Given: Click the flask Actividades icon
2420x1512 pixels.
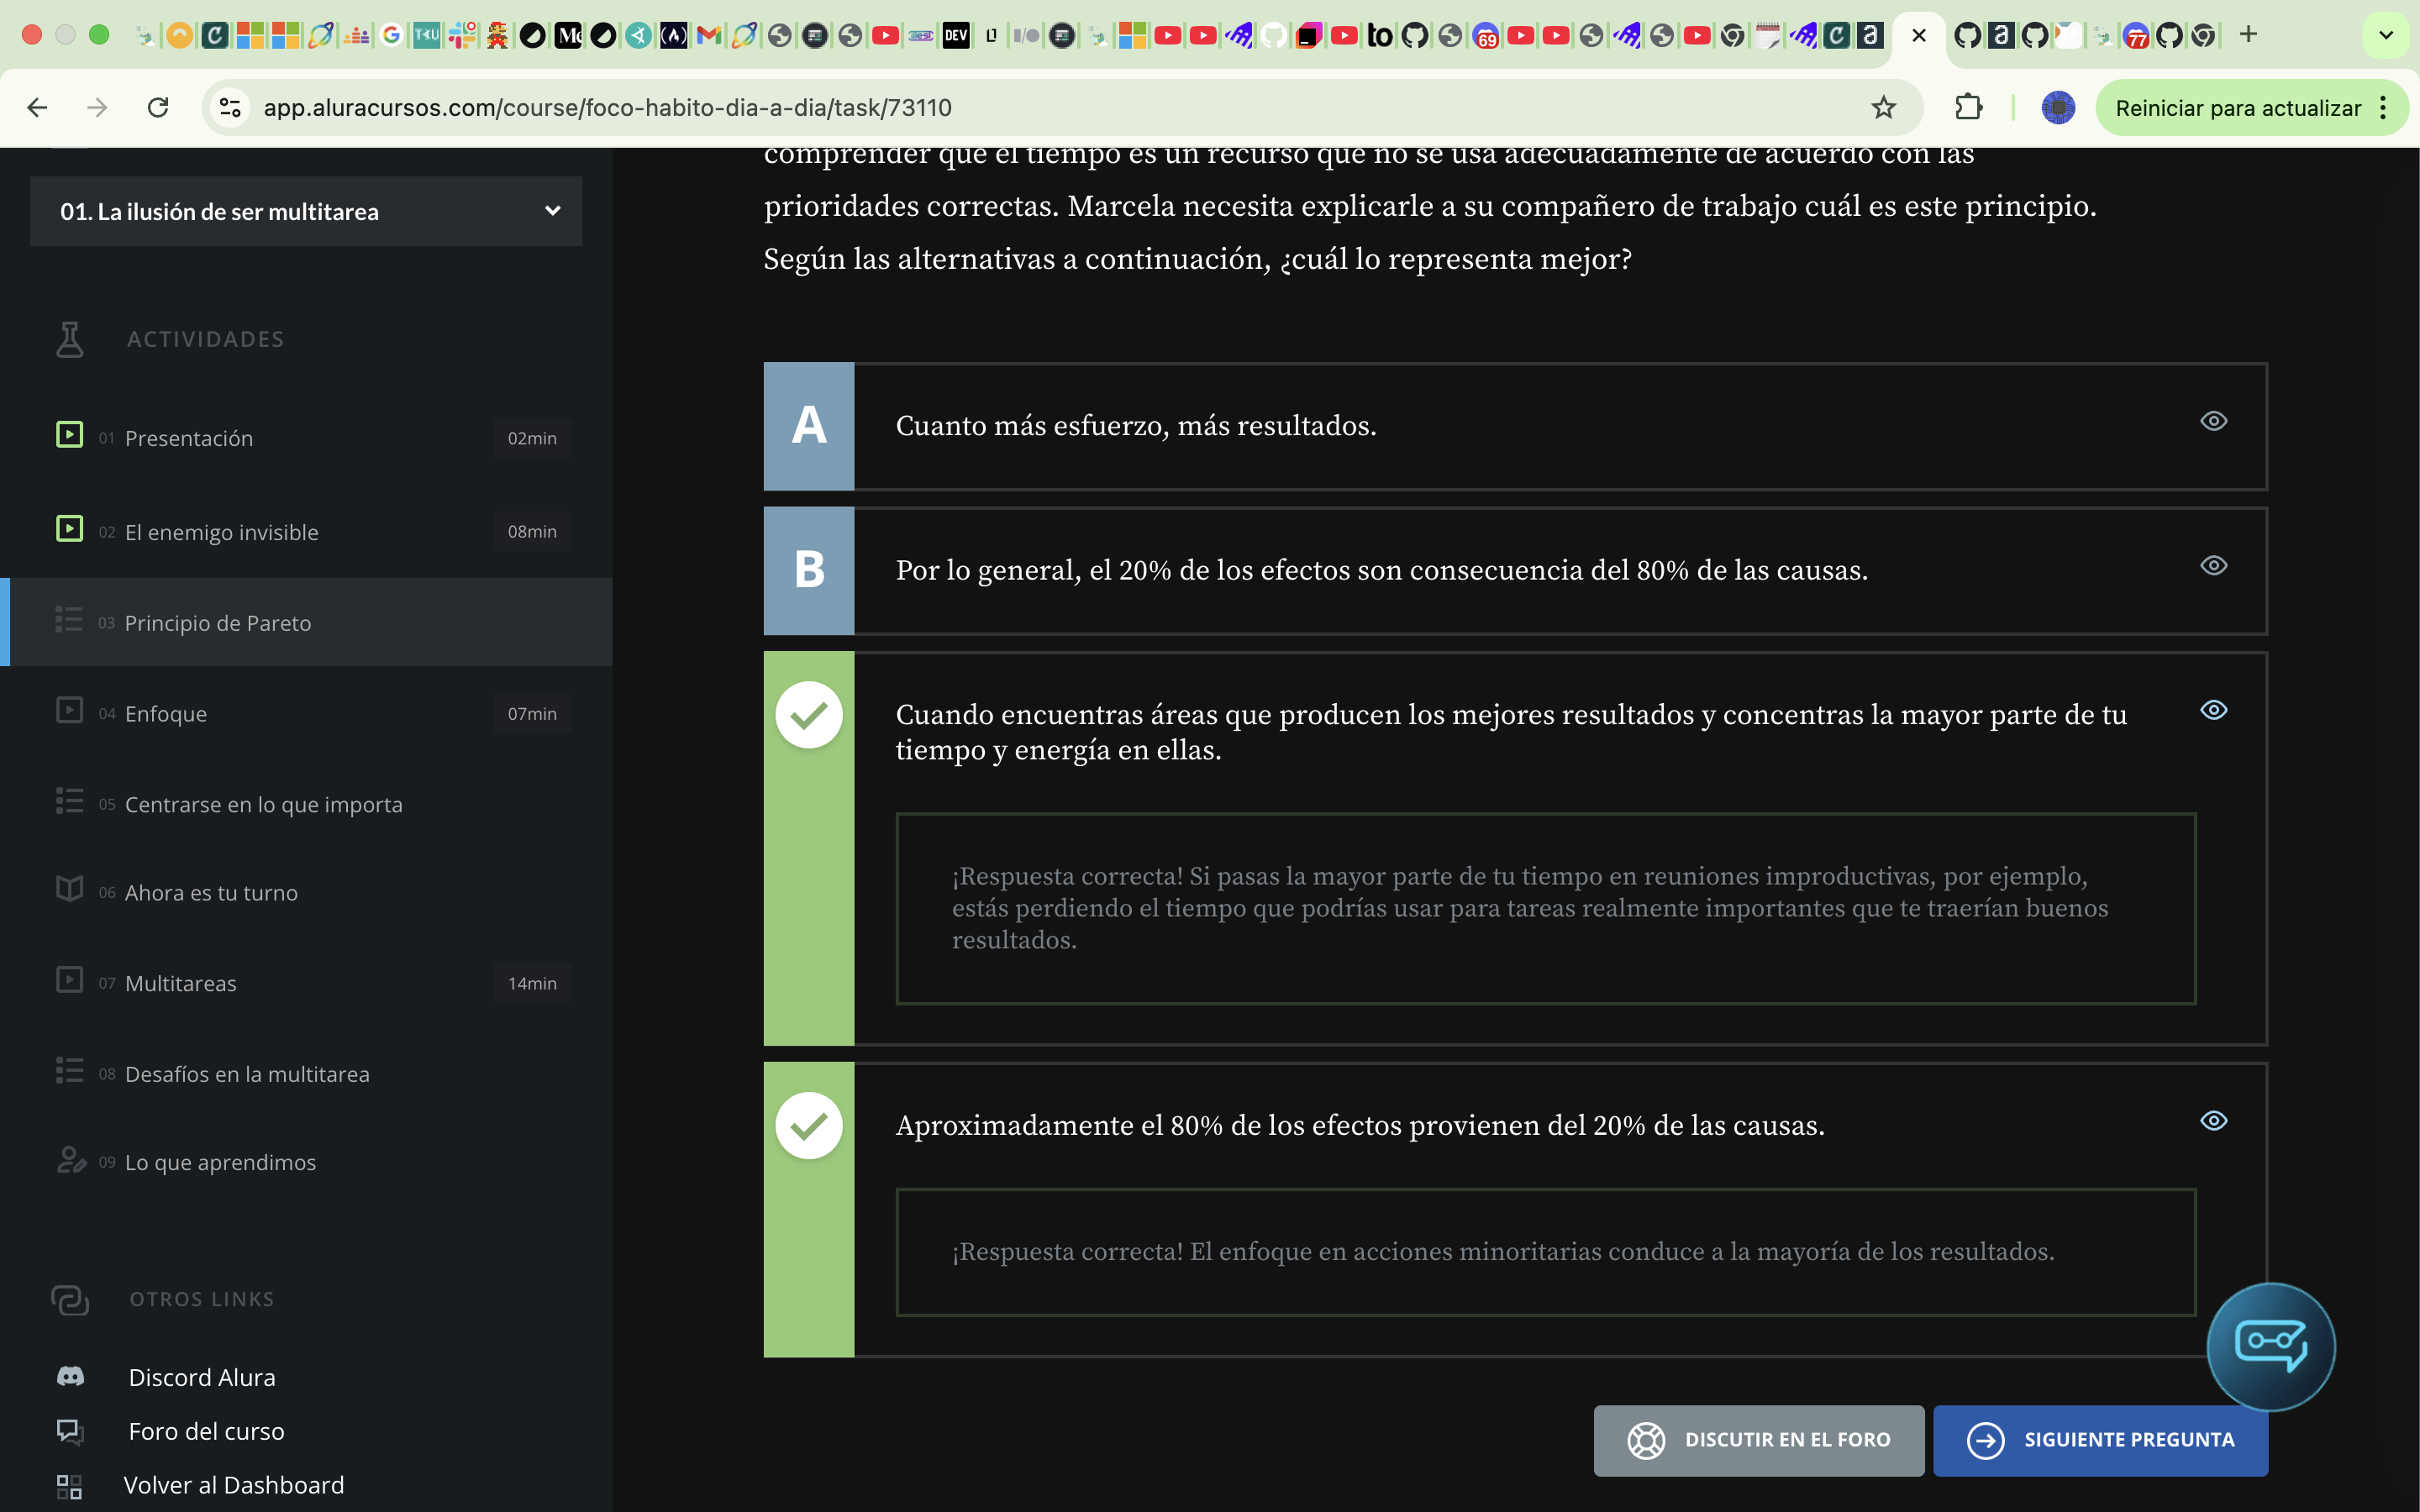Looking at the screenshot, I should pyautogui.click(x=69, y=339).
